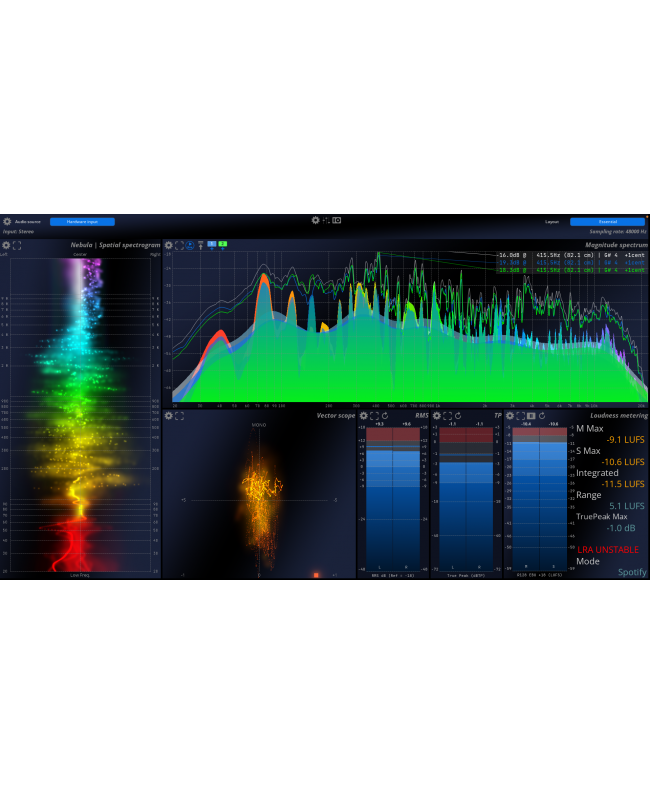Click the I/O routing icon in top center

pyautogui.click(x=337, y=220)
